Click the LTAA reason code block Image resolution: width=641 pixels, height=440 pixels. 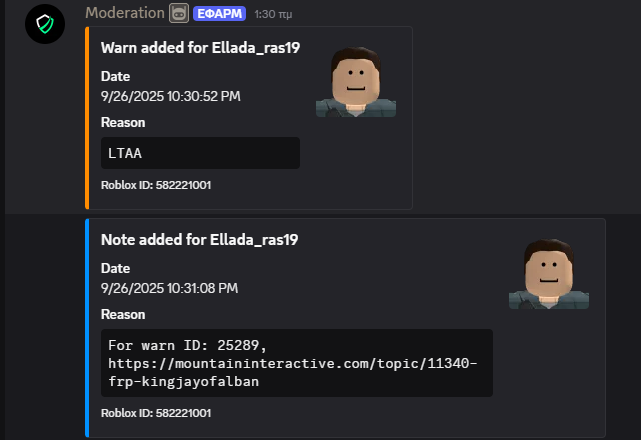pyautogui.click(x=200, y=153)
